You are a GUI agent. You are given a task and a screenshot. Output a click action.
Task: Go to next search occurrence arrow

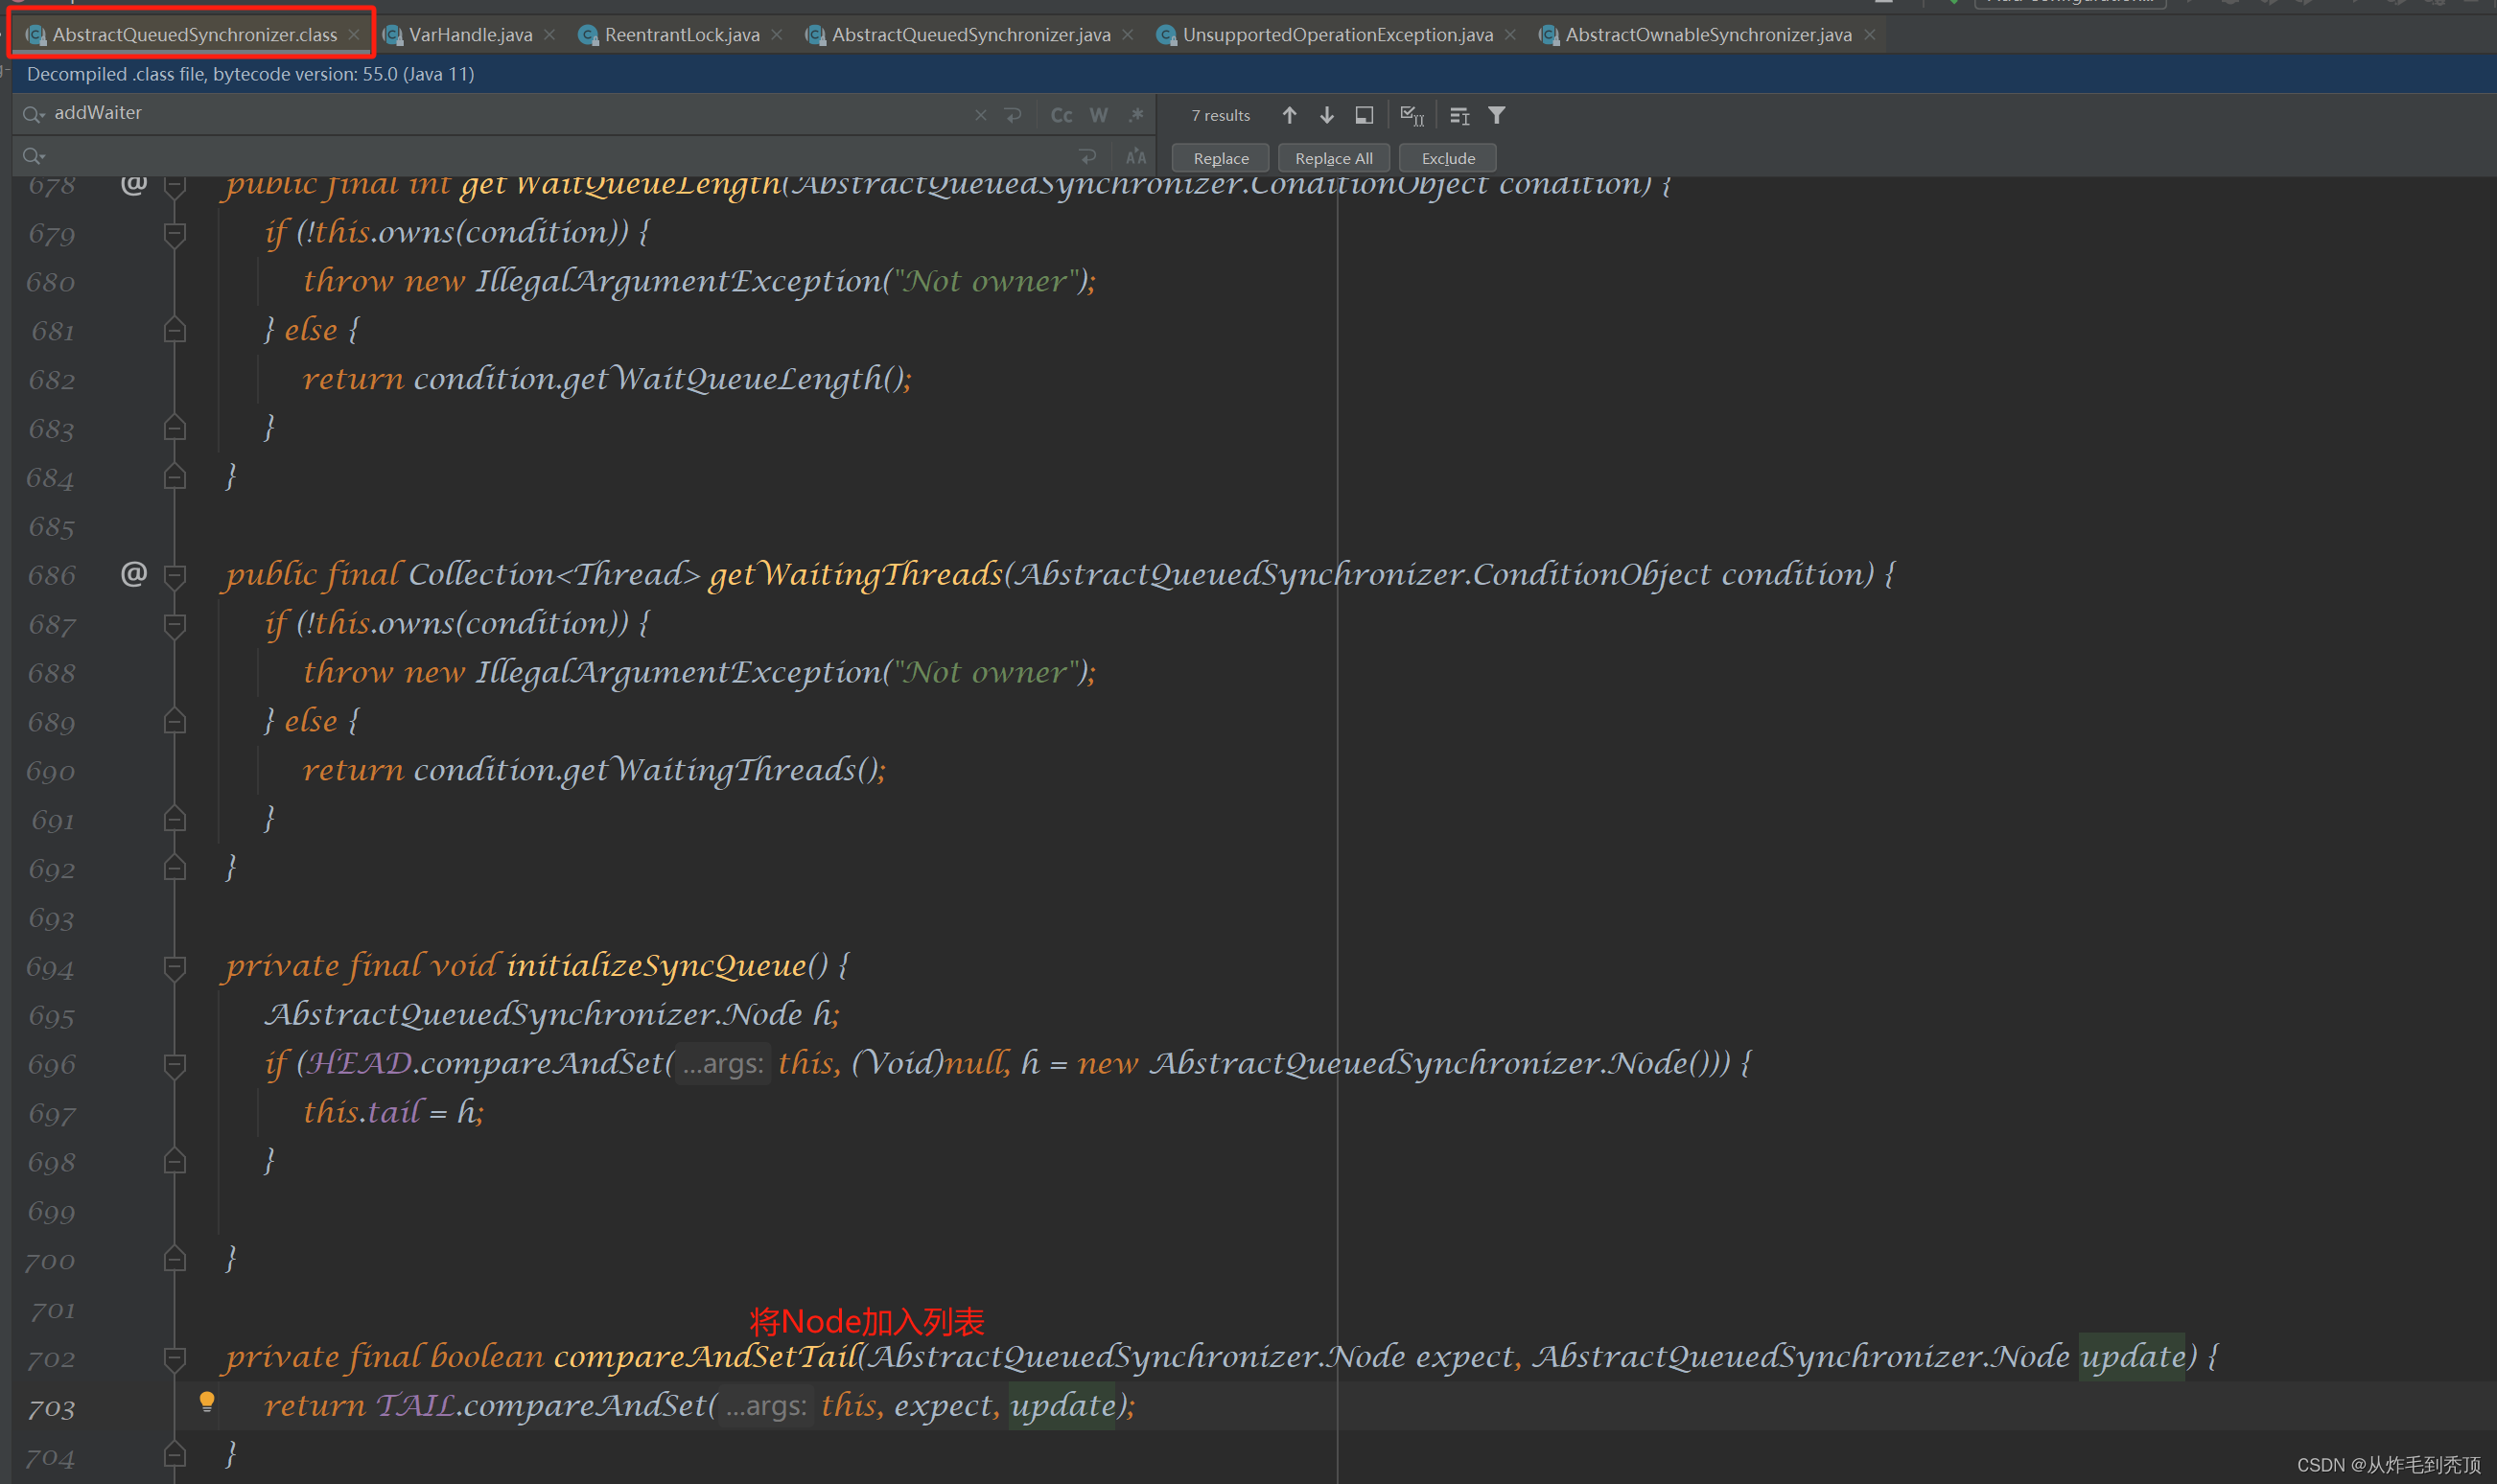[x=1327, y=115]
